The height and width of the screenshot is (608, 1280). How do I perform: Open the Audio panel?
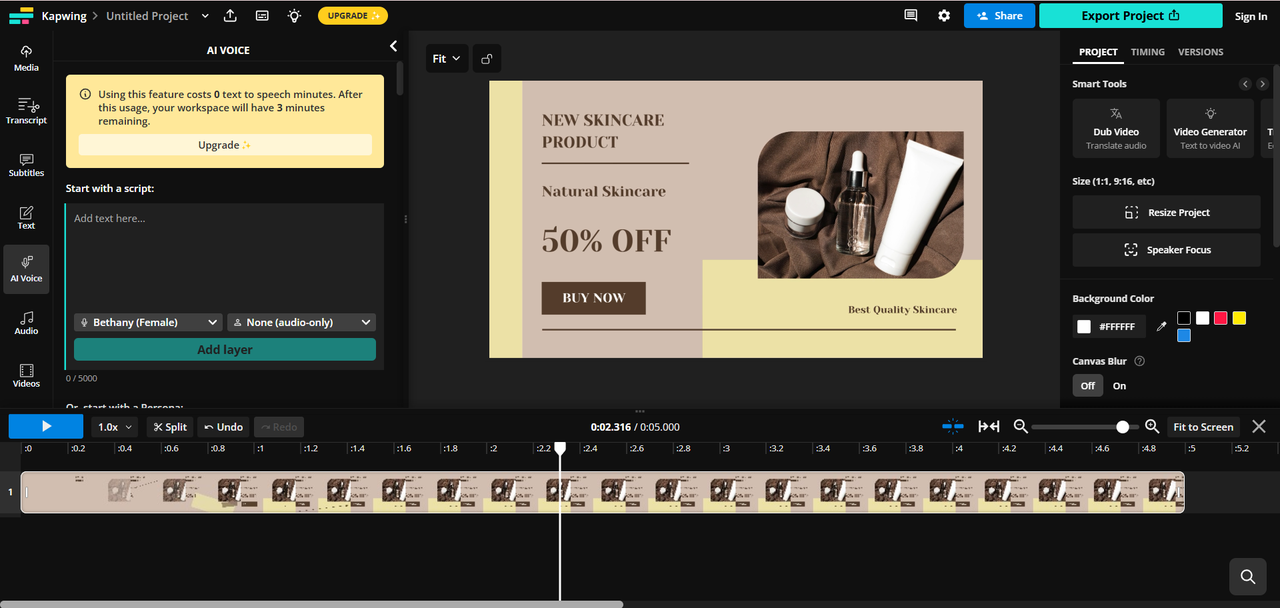point(26,322)
